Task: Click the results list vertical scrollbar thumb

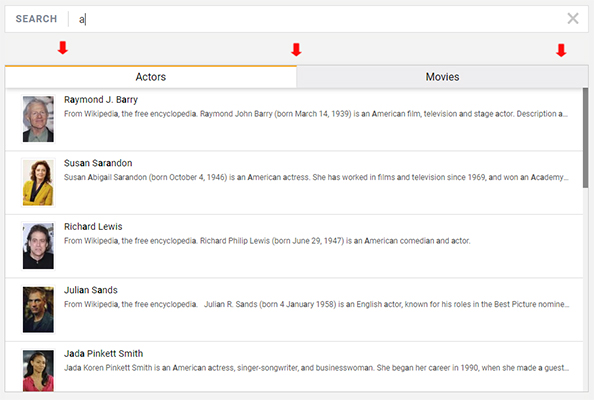Action: 585,138
